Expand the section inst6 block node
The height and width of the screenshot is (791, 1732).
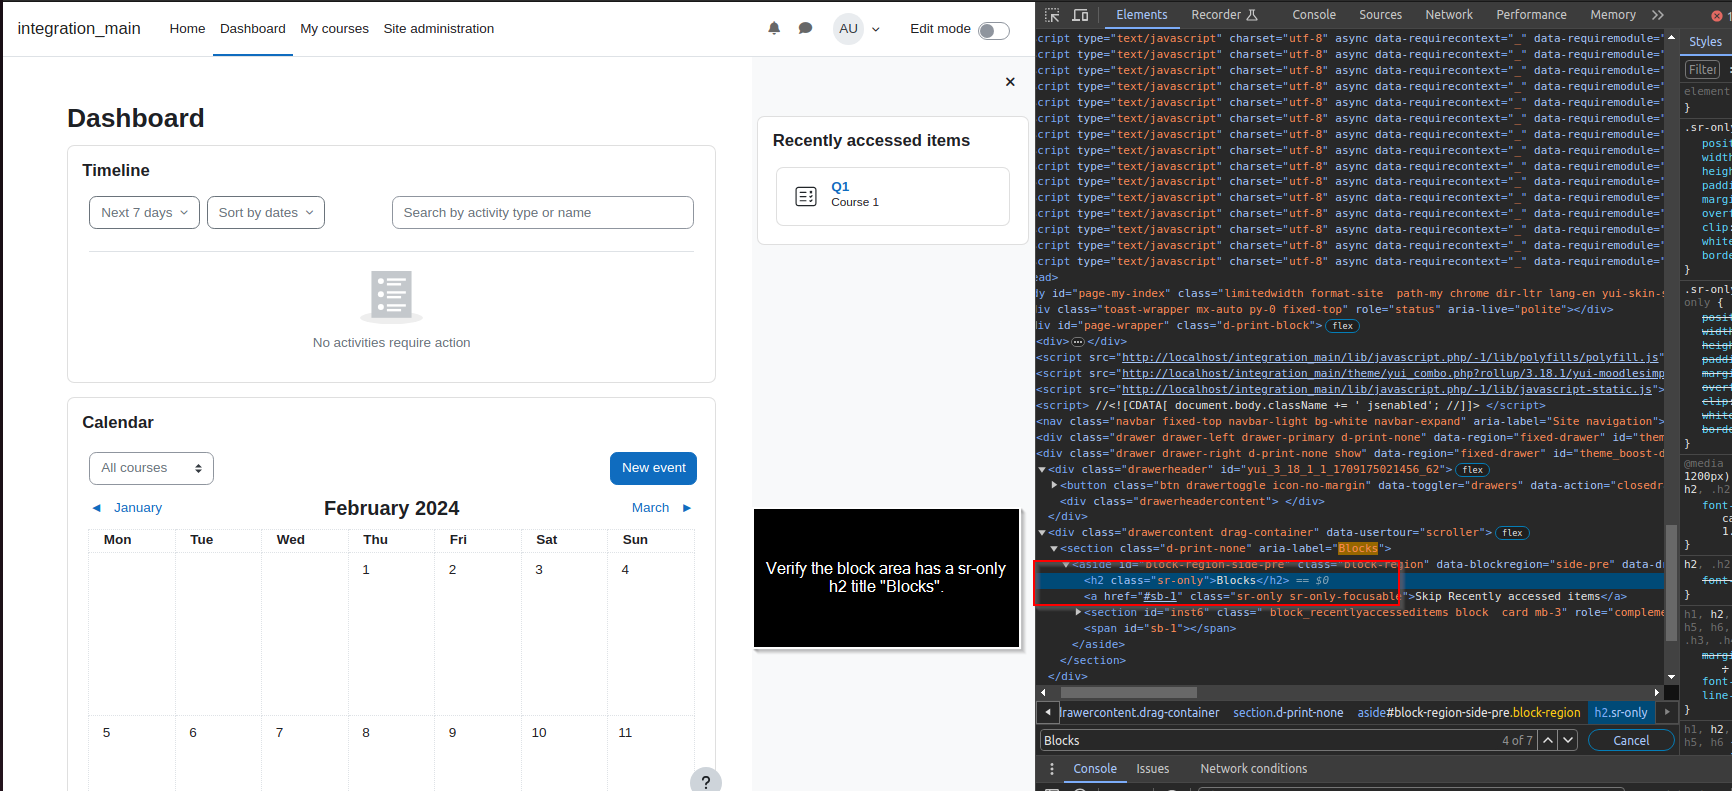1078,612
